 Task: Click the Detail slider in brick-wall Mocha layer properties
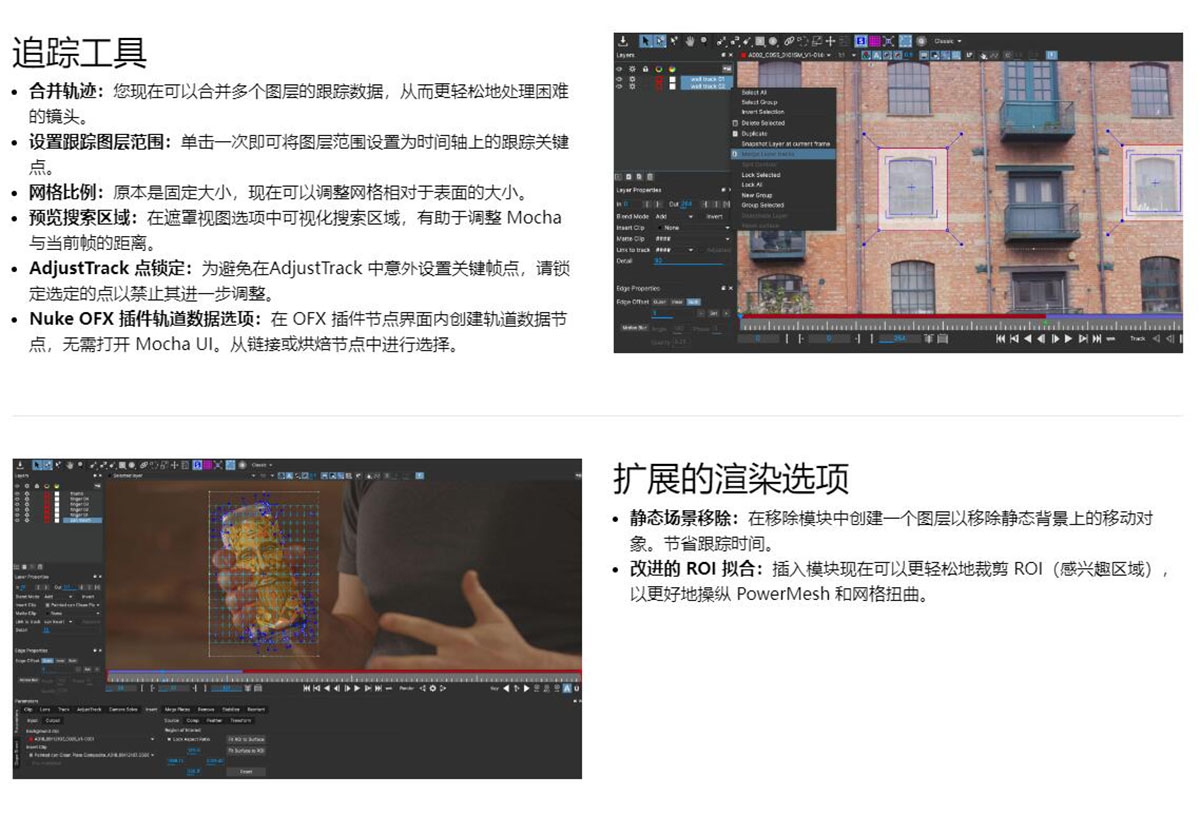point(688,261)
